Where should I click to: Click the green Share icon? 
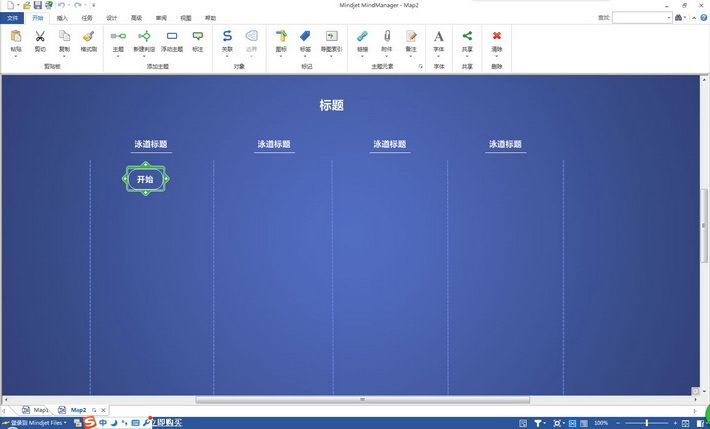467,36
